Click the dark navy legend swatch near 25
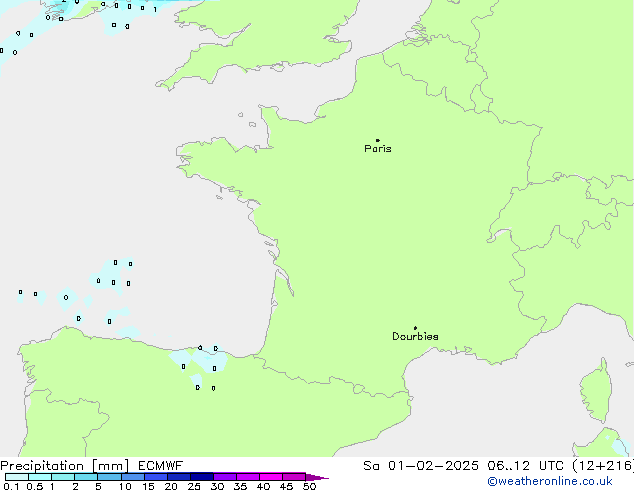634x490 pixels. pyautogui.click(x=201, y=477)
